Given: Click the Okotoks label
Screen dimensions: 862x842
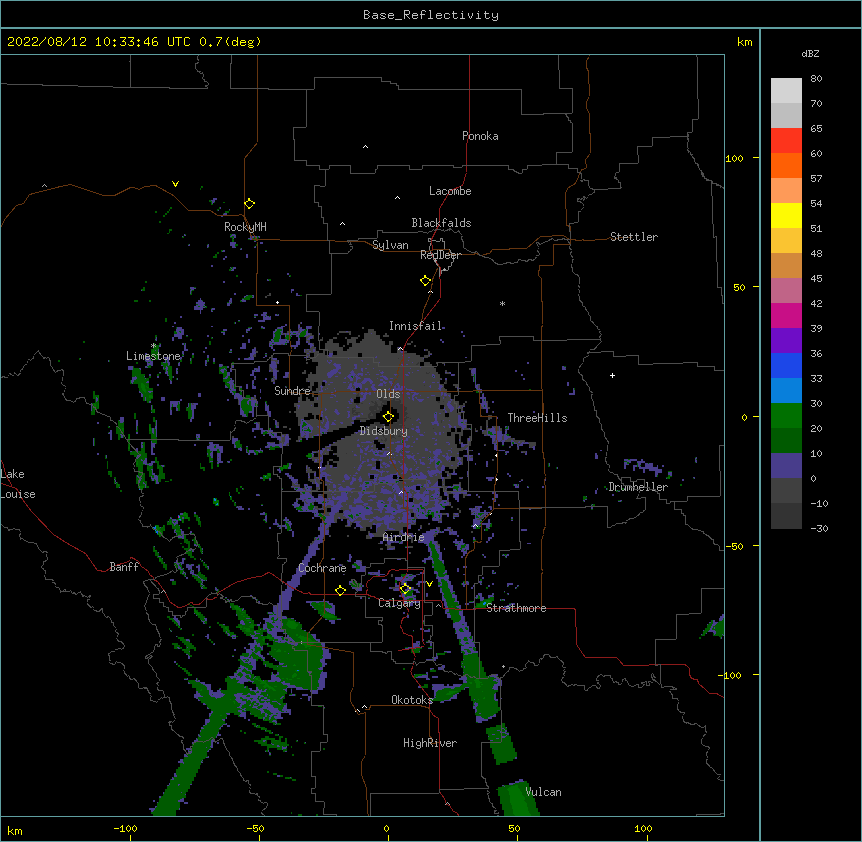Looking at the screenshot, I should tap(412, 700).
